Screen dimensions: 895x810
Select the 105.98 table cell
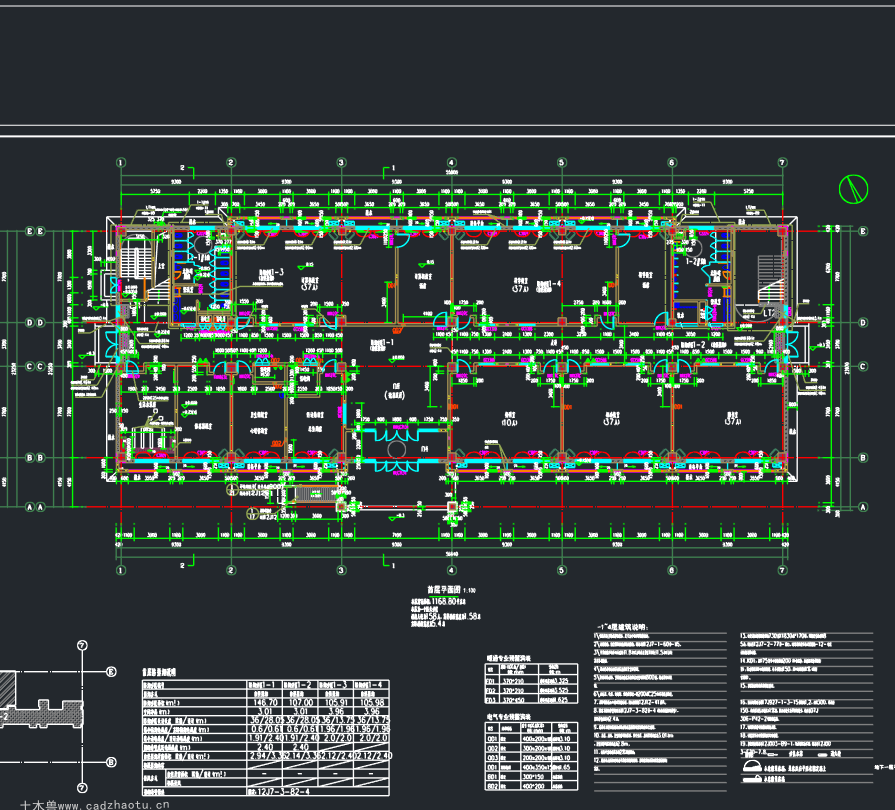pyautogui.click(x=372, y=703)
